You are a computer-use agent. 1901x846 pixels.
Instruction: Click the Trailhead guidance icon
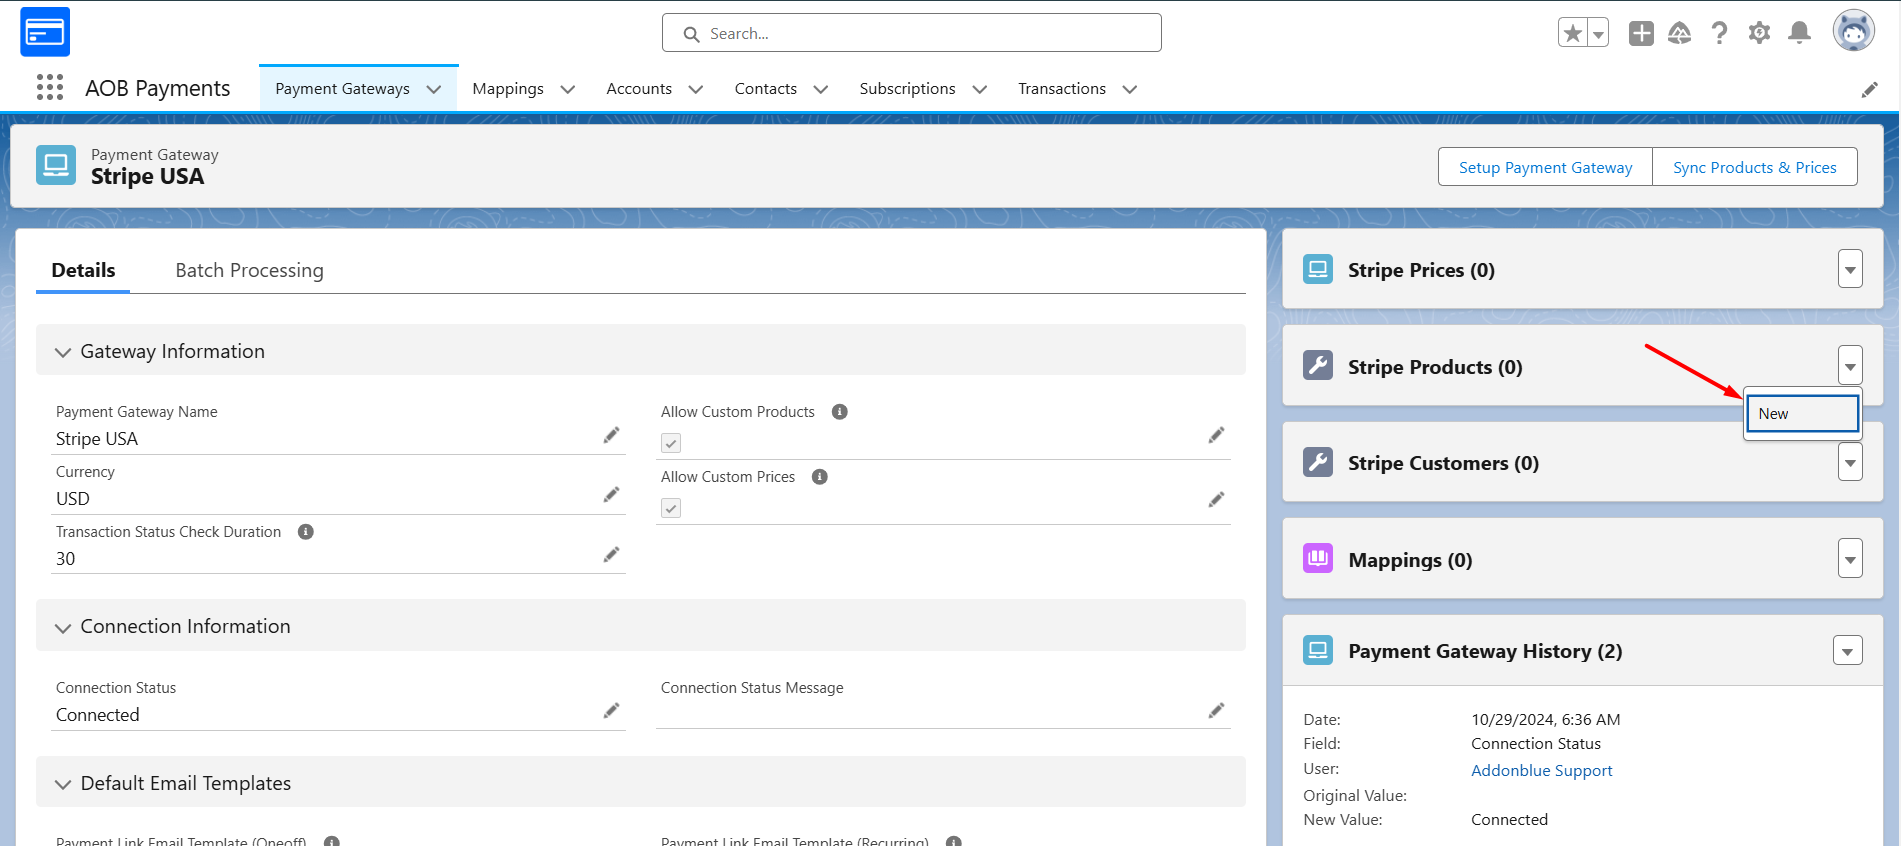click(1680, 33)
